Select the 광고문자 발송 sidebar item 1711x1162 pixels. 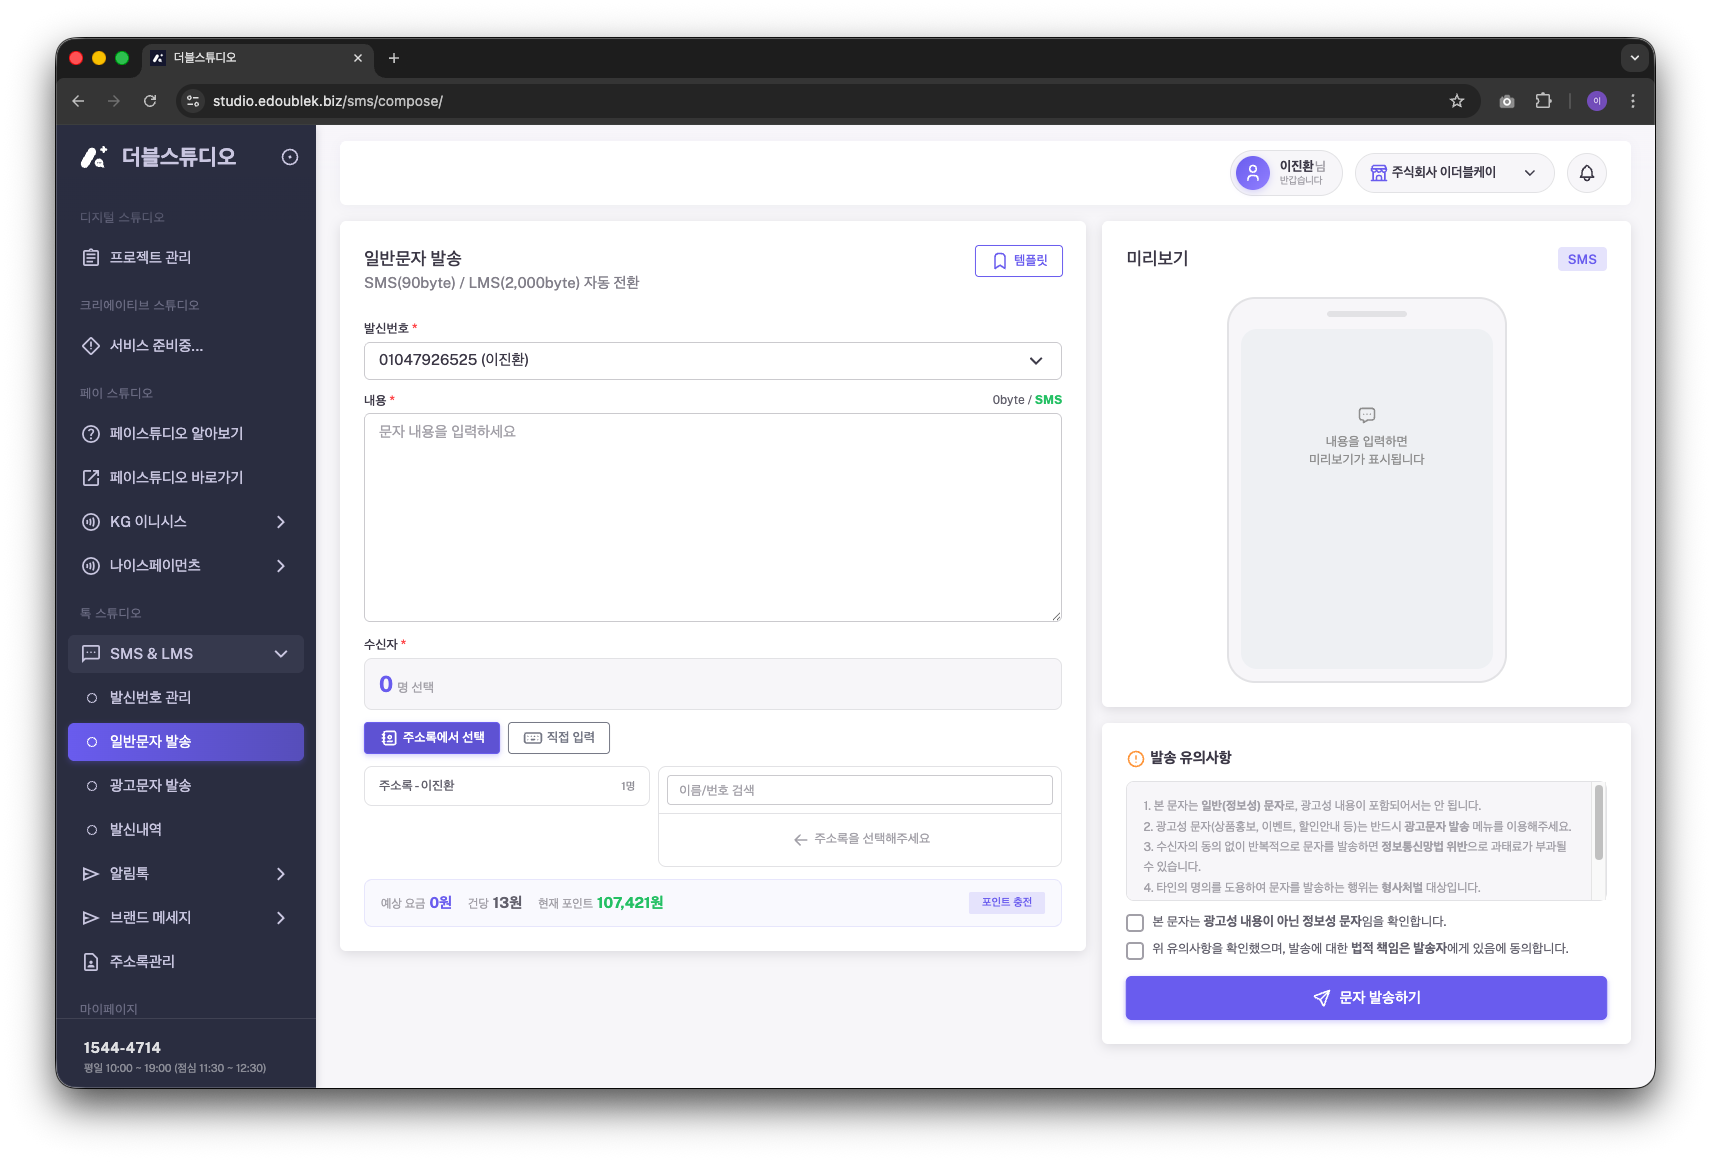tap(186, 786)
